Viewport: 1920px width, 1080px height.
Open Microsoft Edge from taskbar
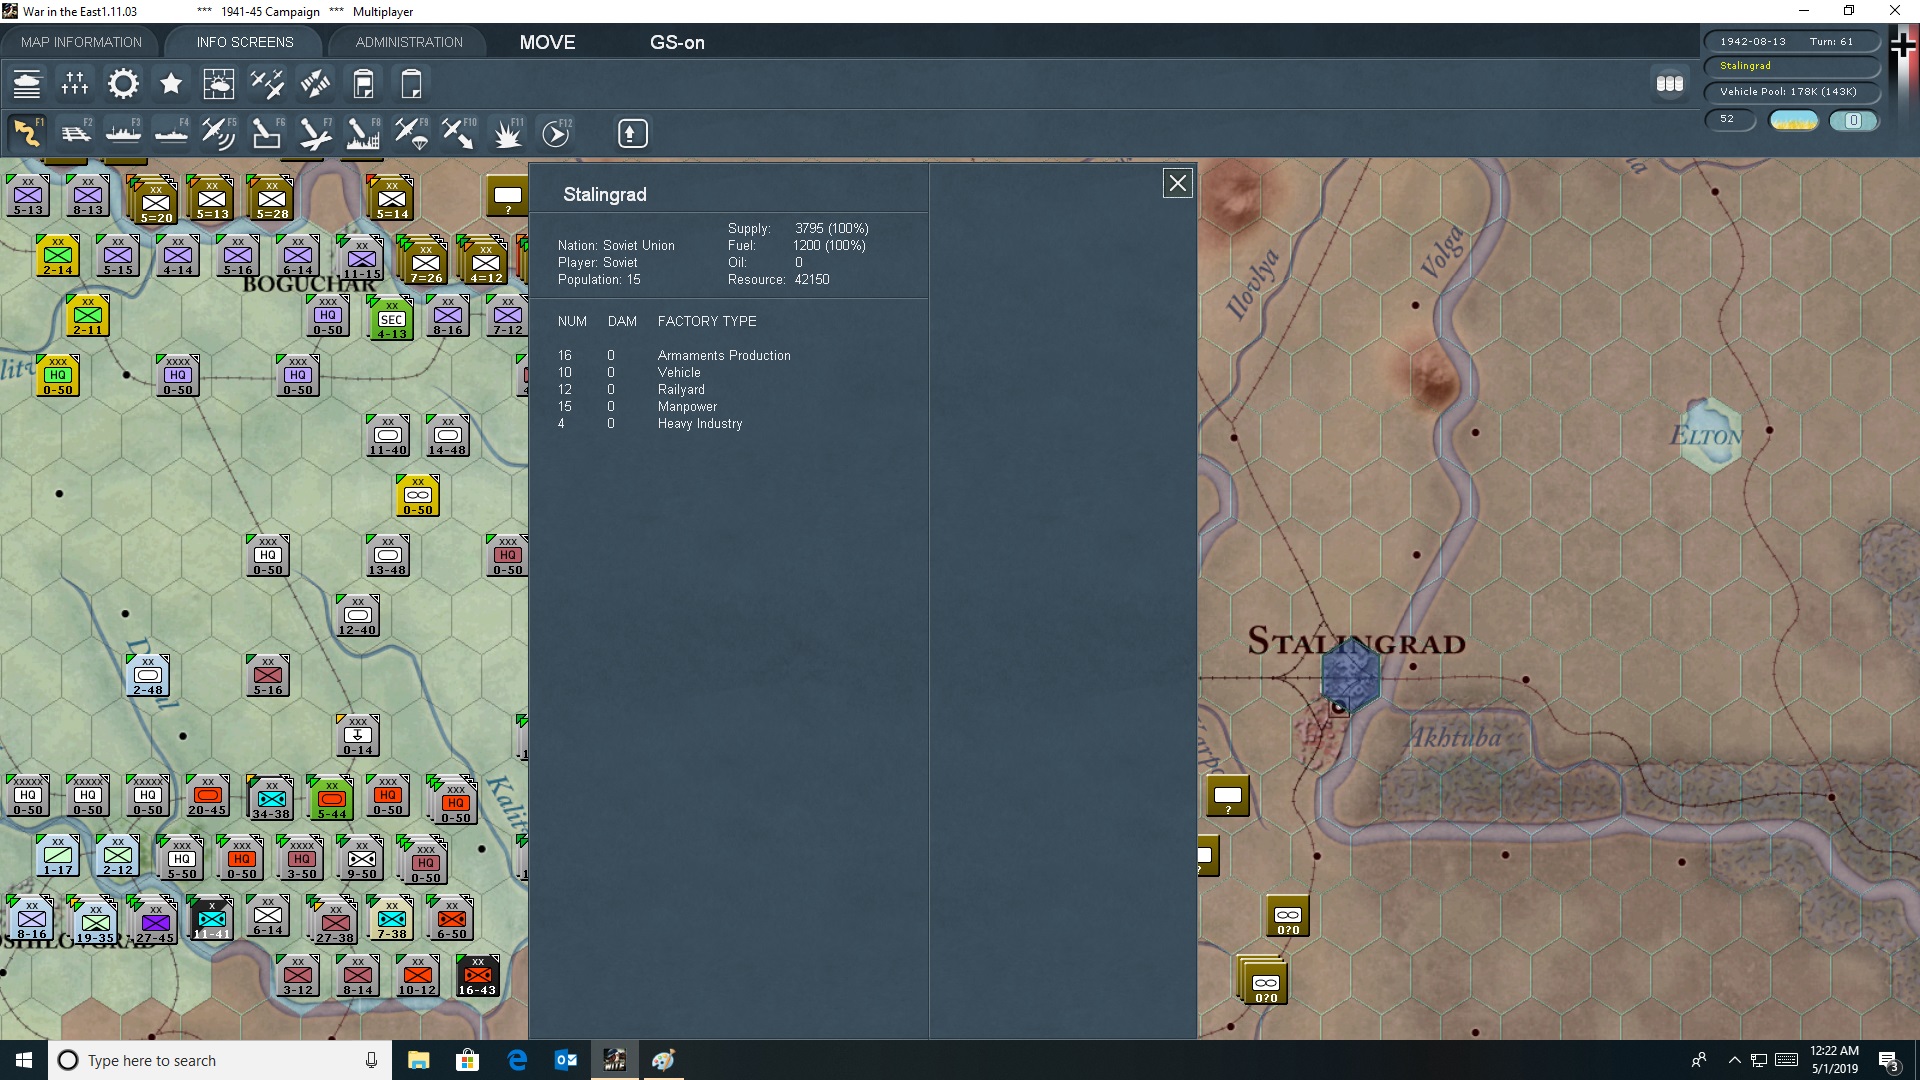click(517, 1060)
